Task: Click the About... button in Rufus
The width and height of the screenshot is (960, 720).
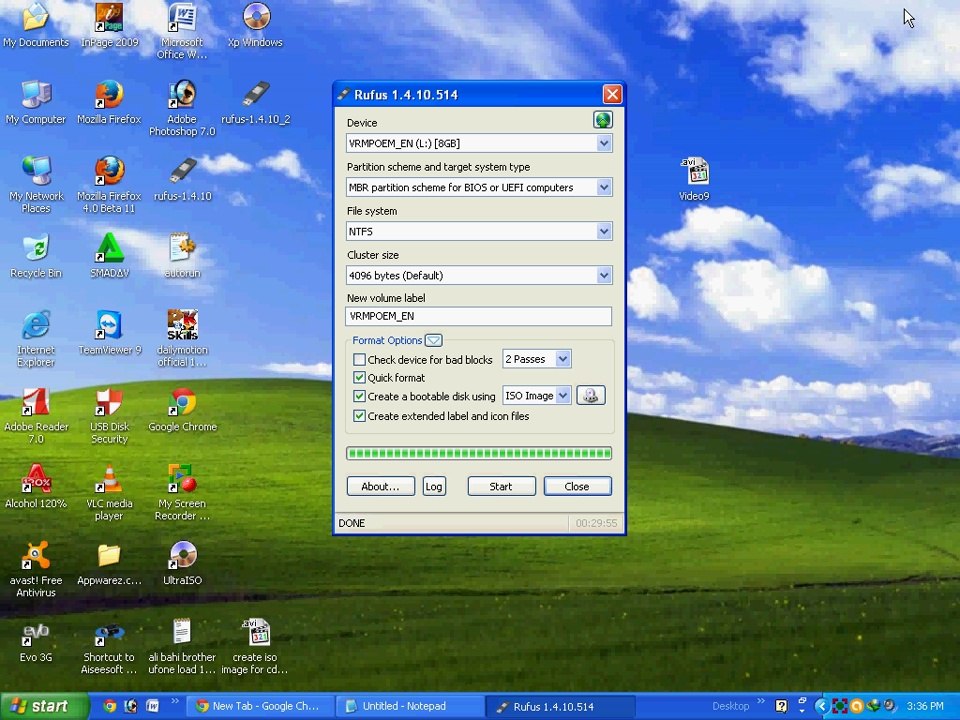Action: point(380,486)
